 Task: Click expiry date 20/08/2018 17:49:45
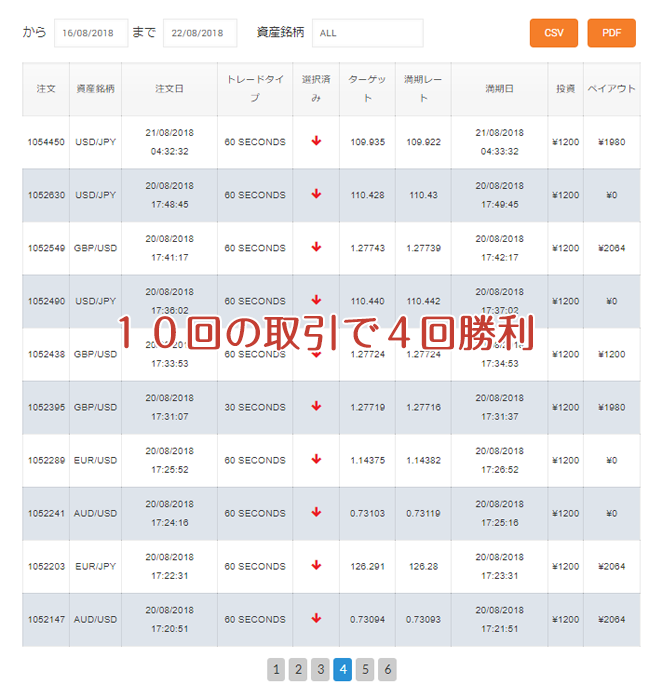499,195
